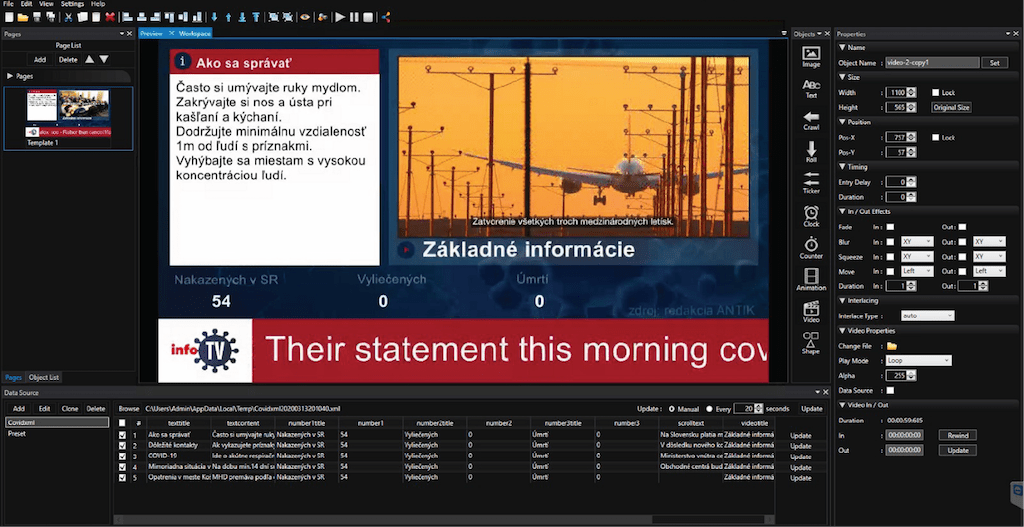Click the Set button for Object Name

995,63
